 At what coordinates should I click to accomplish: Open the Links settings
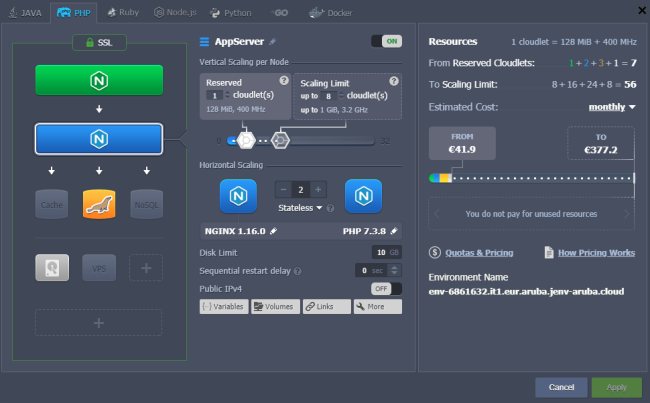coord(327,306)
